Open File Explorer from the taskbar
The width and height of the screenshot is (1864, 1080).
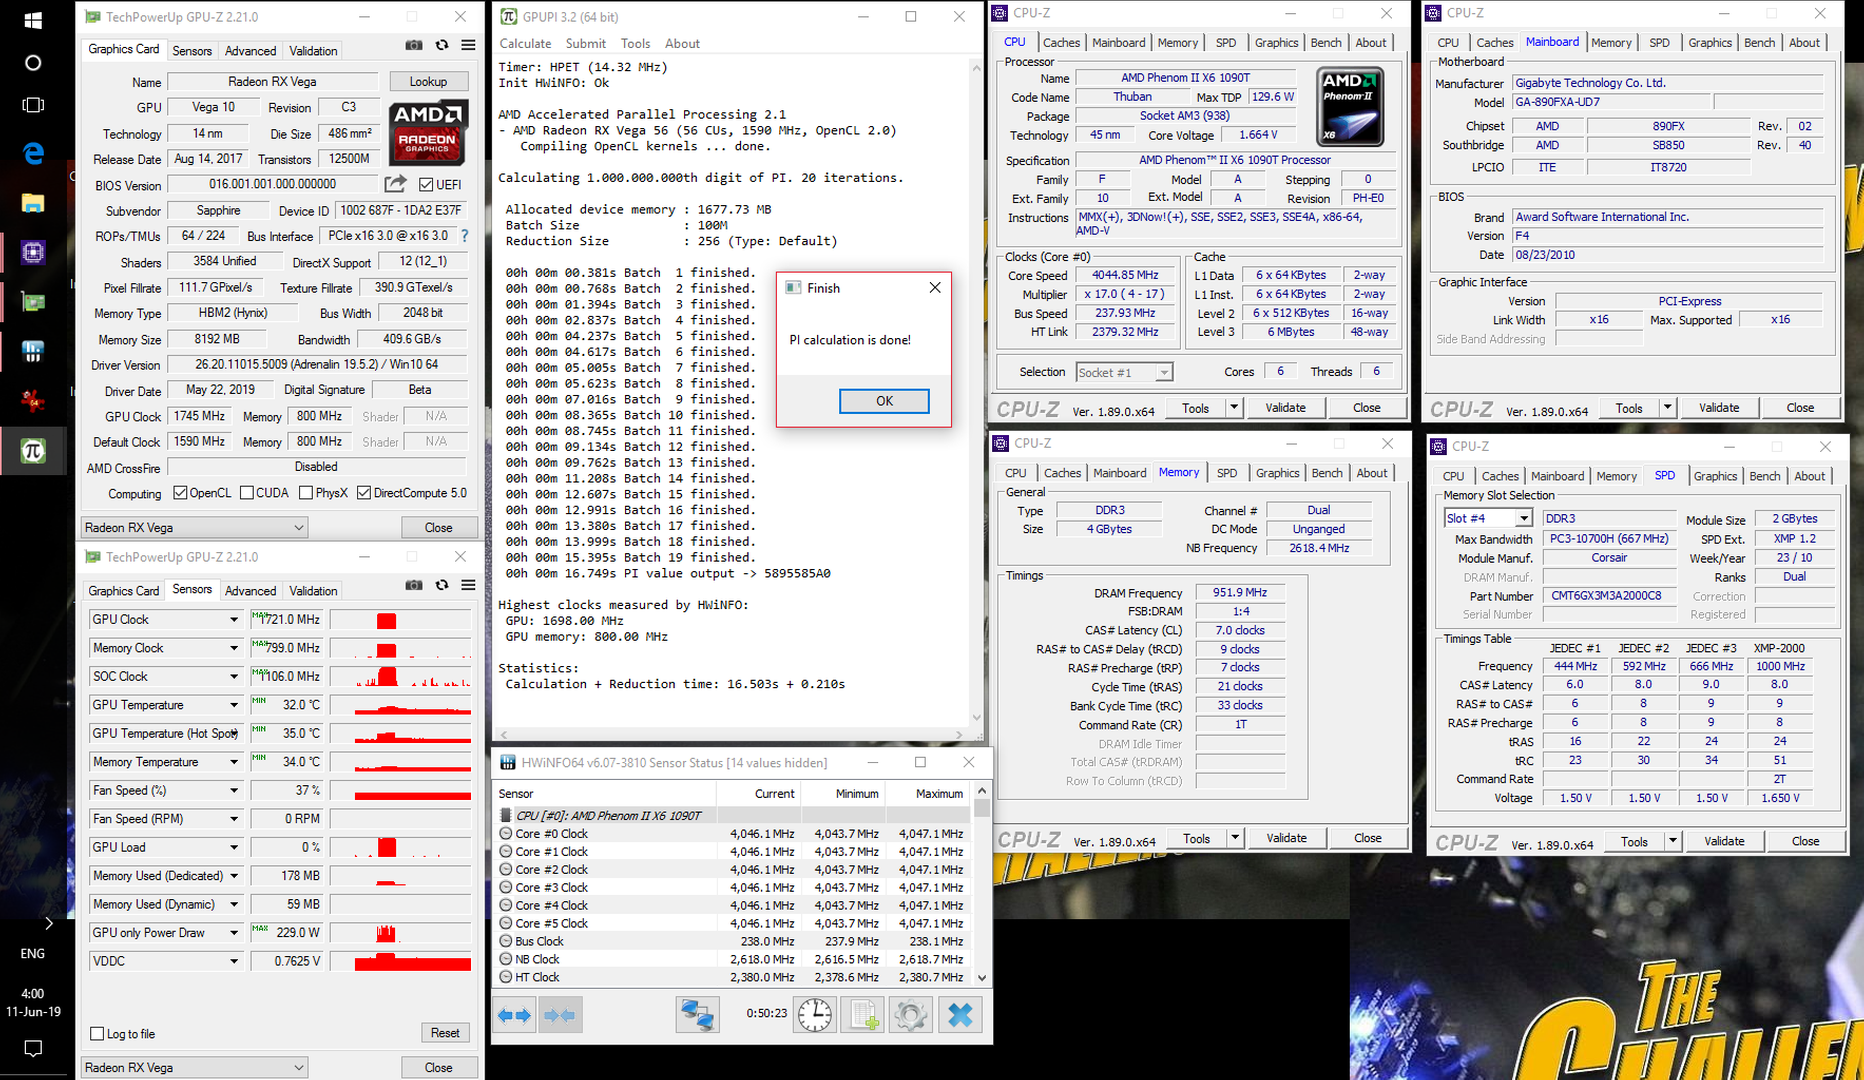click(33, 203)
